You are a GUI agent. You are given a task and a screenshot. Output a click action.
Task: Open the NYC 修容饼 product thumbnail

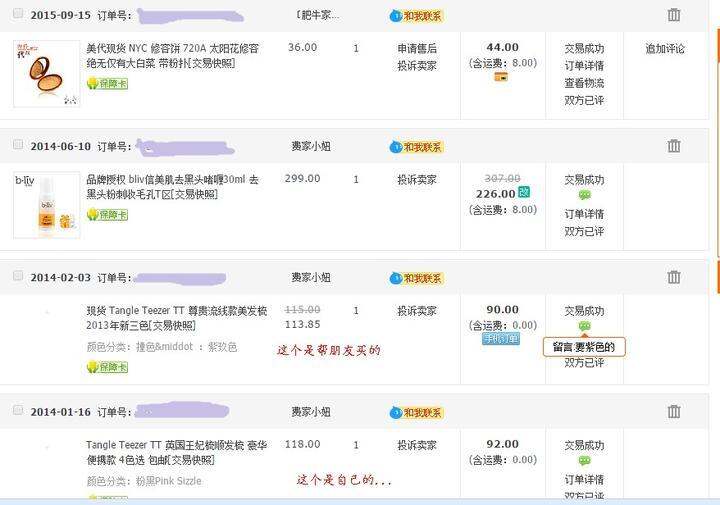(47, 74)
